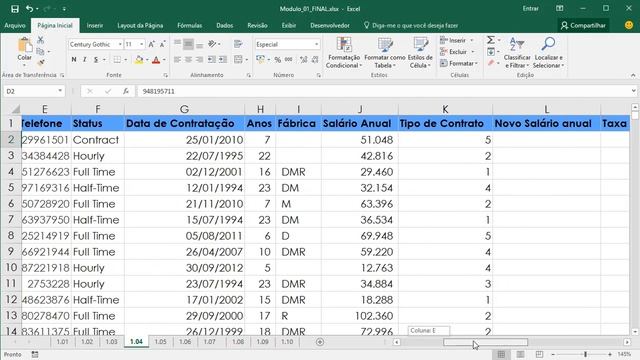The image size is (640, 360).
Task: Open Classificar e Filtrar menu
Action: click(517, 53)
